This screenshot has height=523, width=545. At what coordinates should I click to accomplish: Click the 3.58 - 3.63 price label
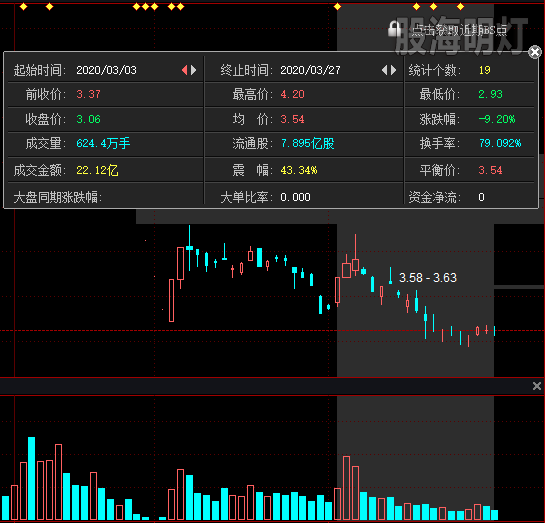coord(428,278)
